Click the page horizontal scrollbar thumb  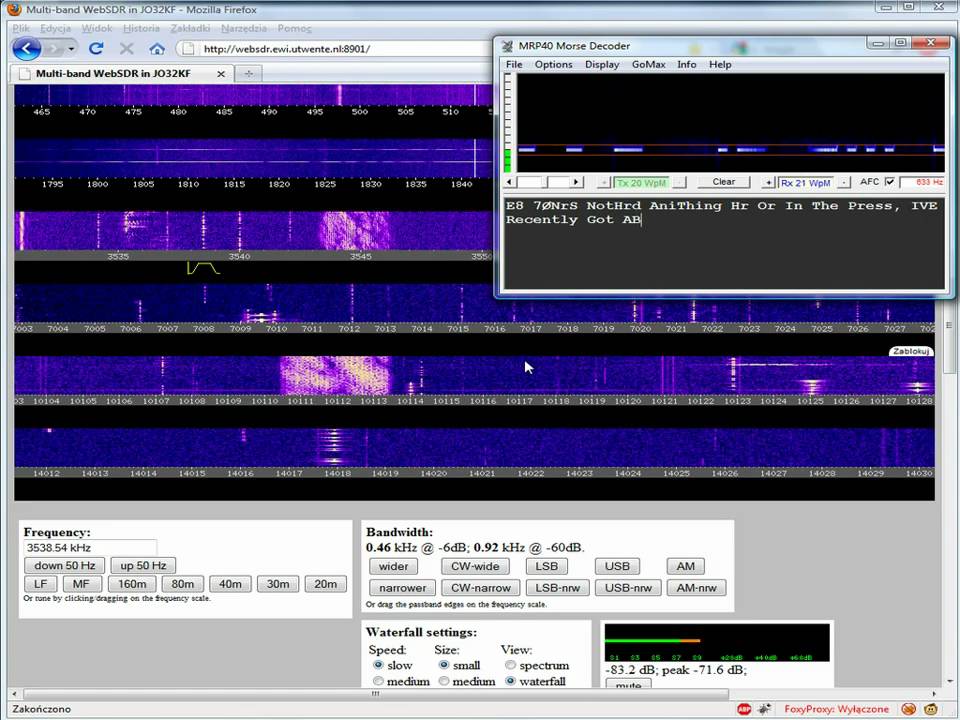[376, 694]
